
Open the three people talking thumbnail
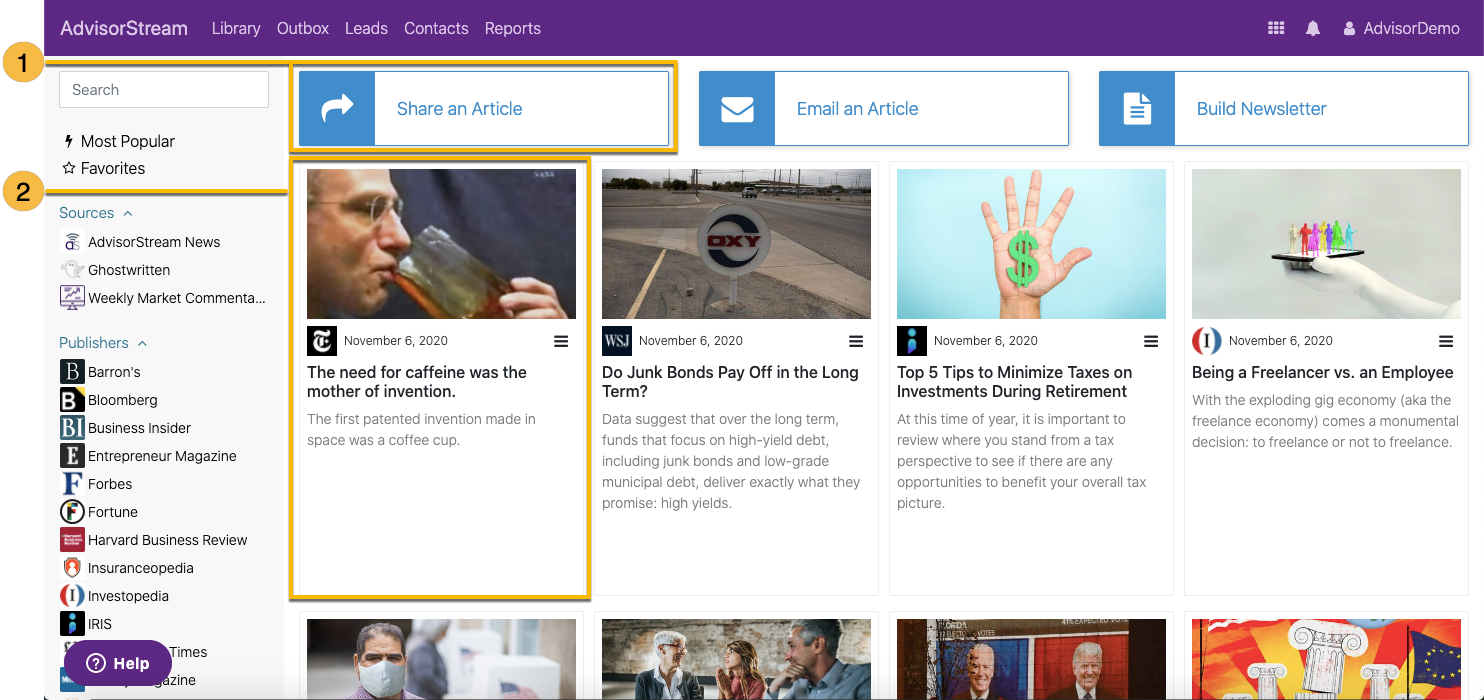click(x=736, y=659)
